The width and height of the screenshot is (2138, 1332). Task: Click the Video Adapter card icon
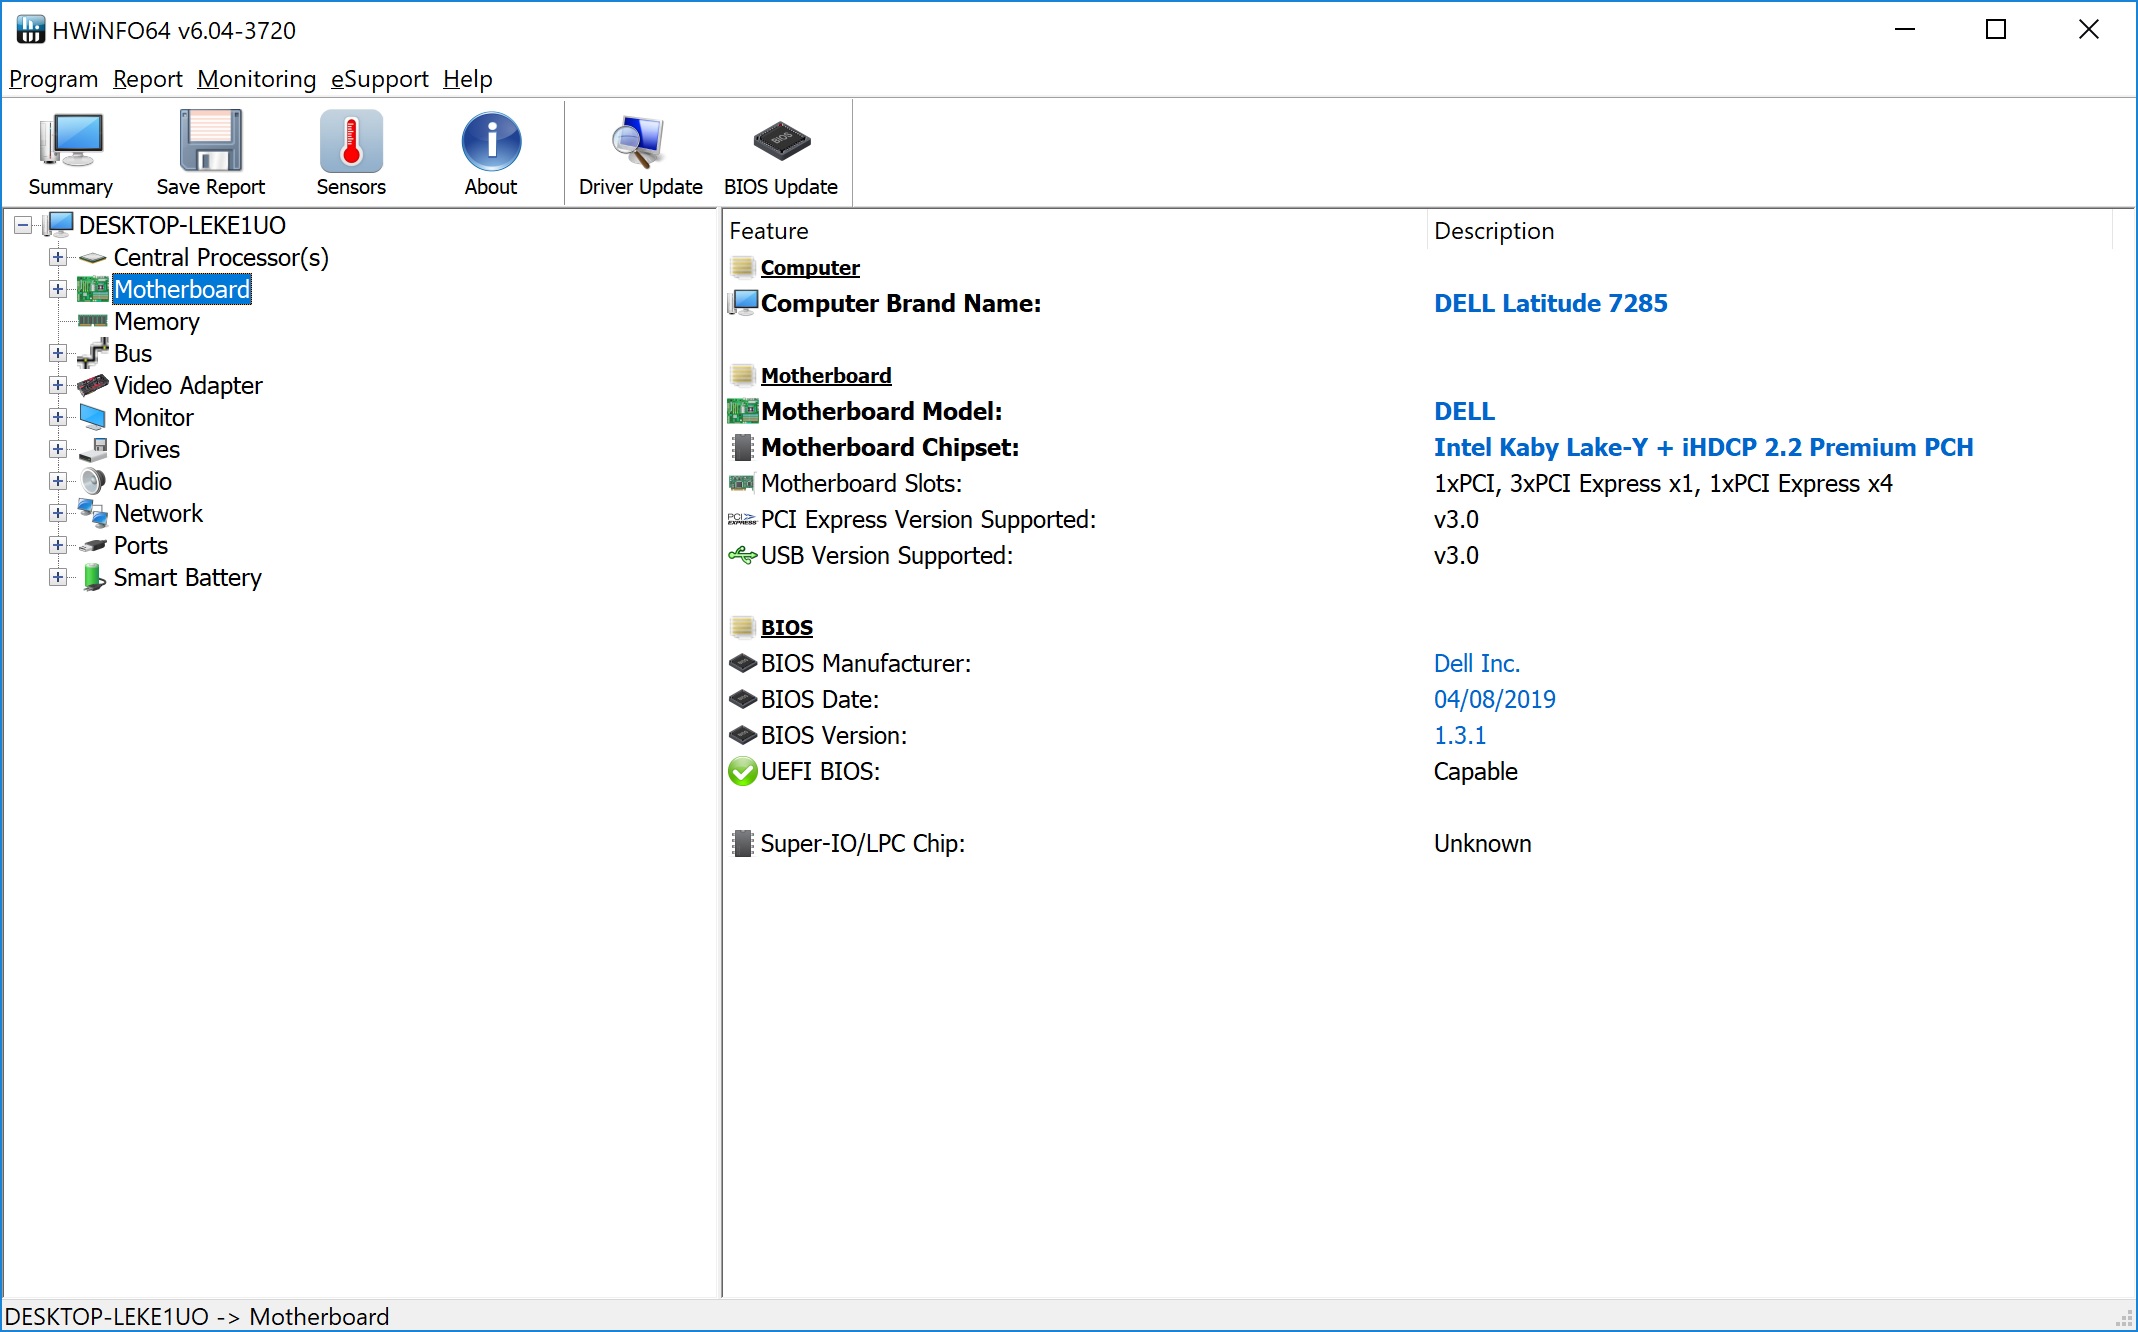tap(93, 385)
